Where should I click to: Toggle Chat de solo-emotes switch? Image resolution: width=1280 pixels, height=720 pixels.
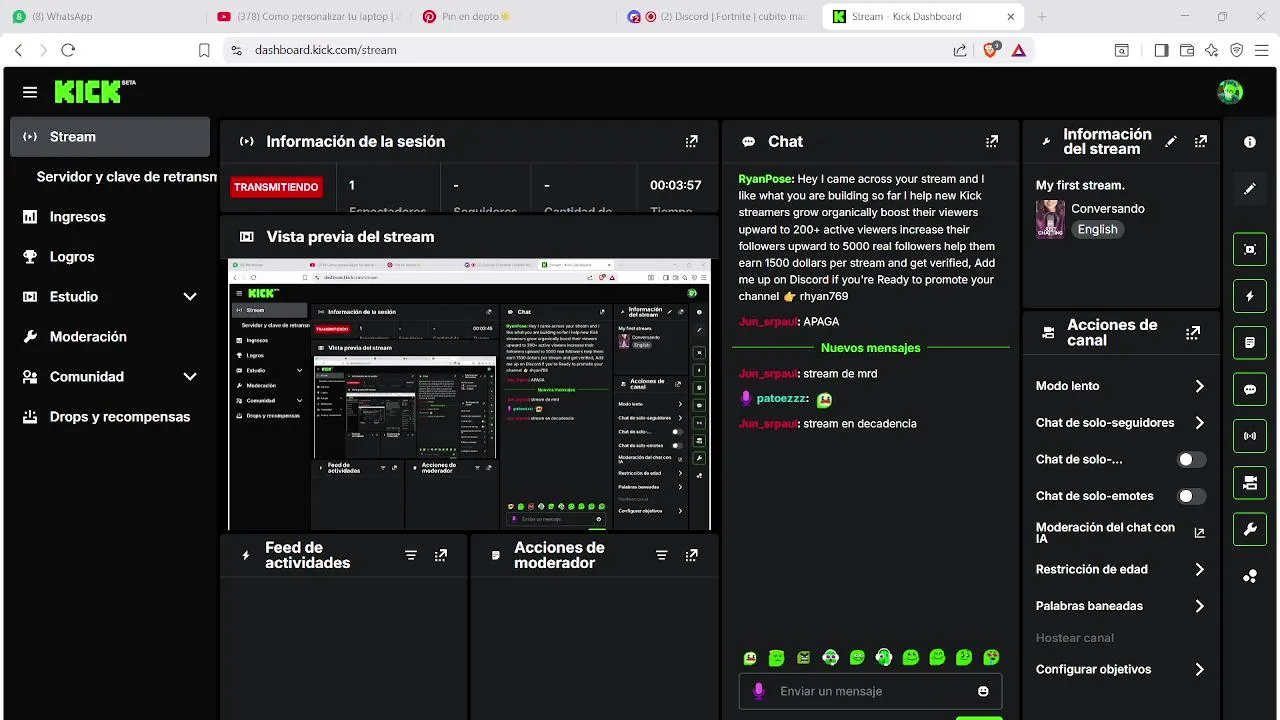[x=1191, y=496]
